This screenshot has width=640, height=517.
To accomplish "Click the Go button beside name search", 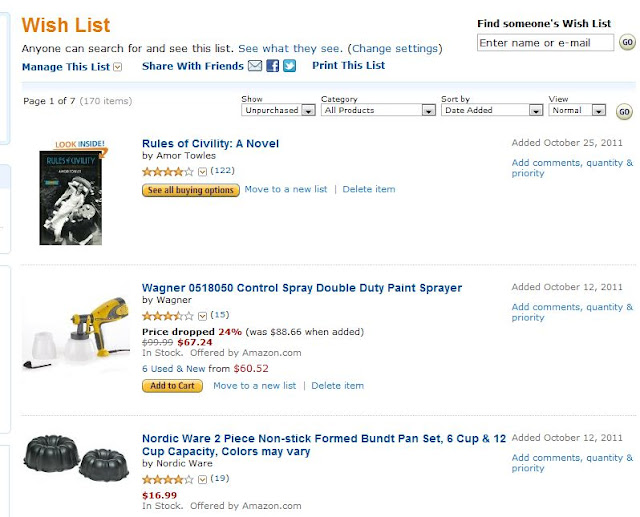I will tap(627, 43).
